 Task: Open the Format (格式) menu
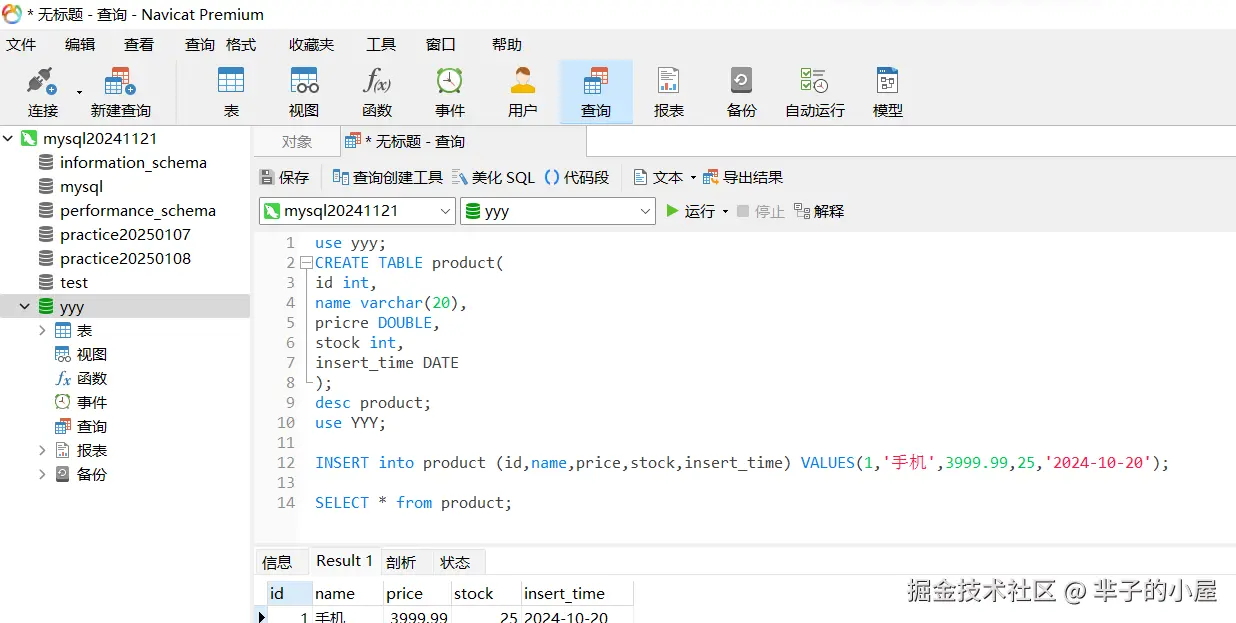(x=241, y=44)
